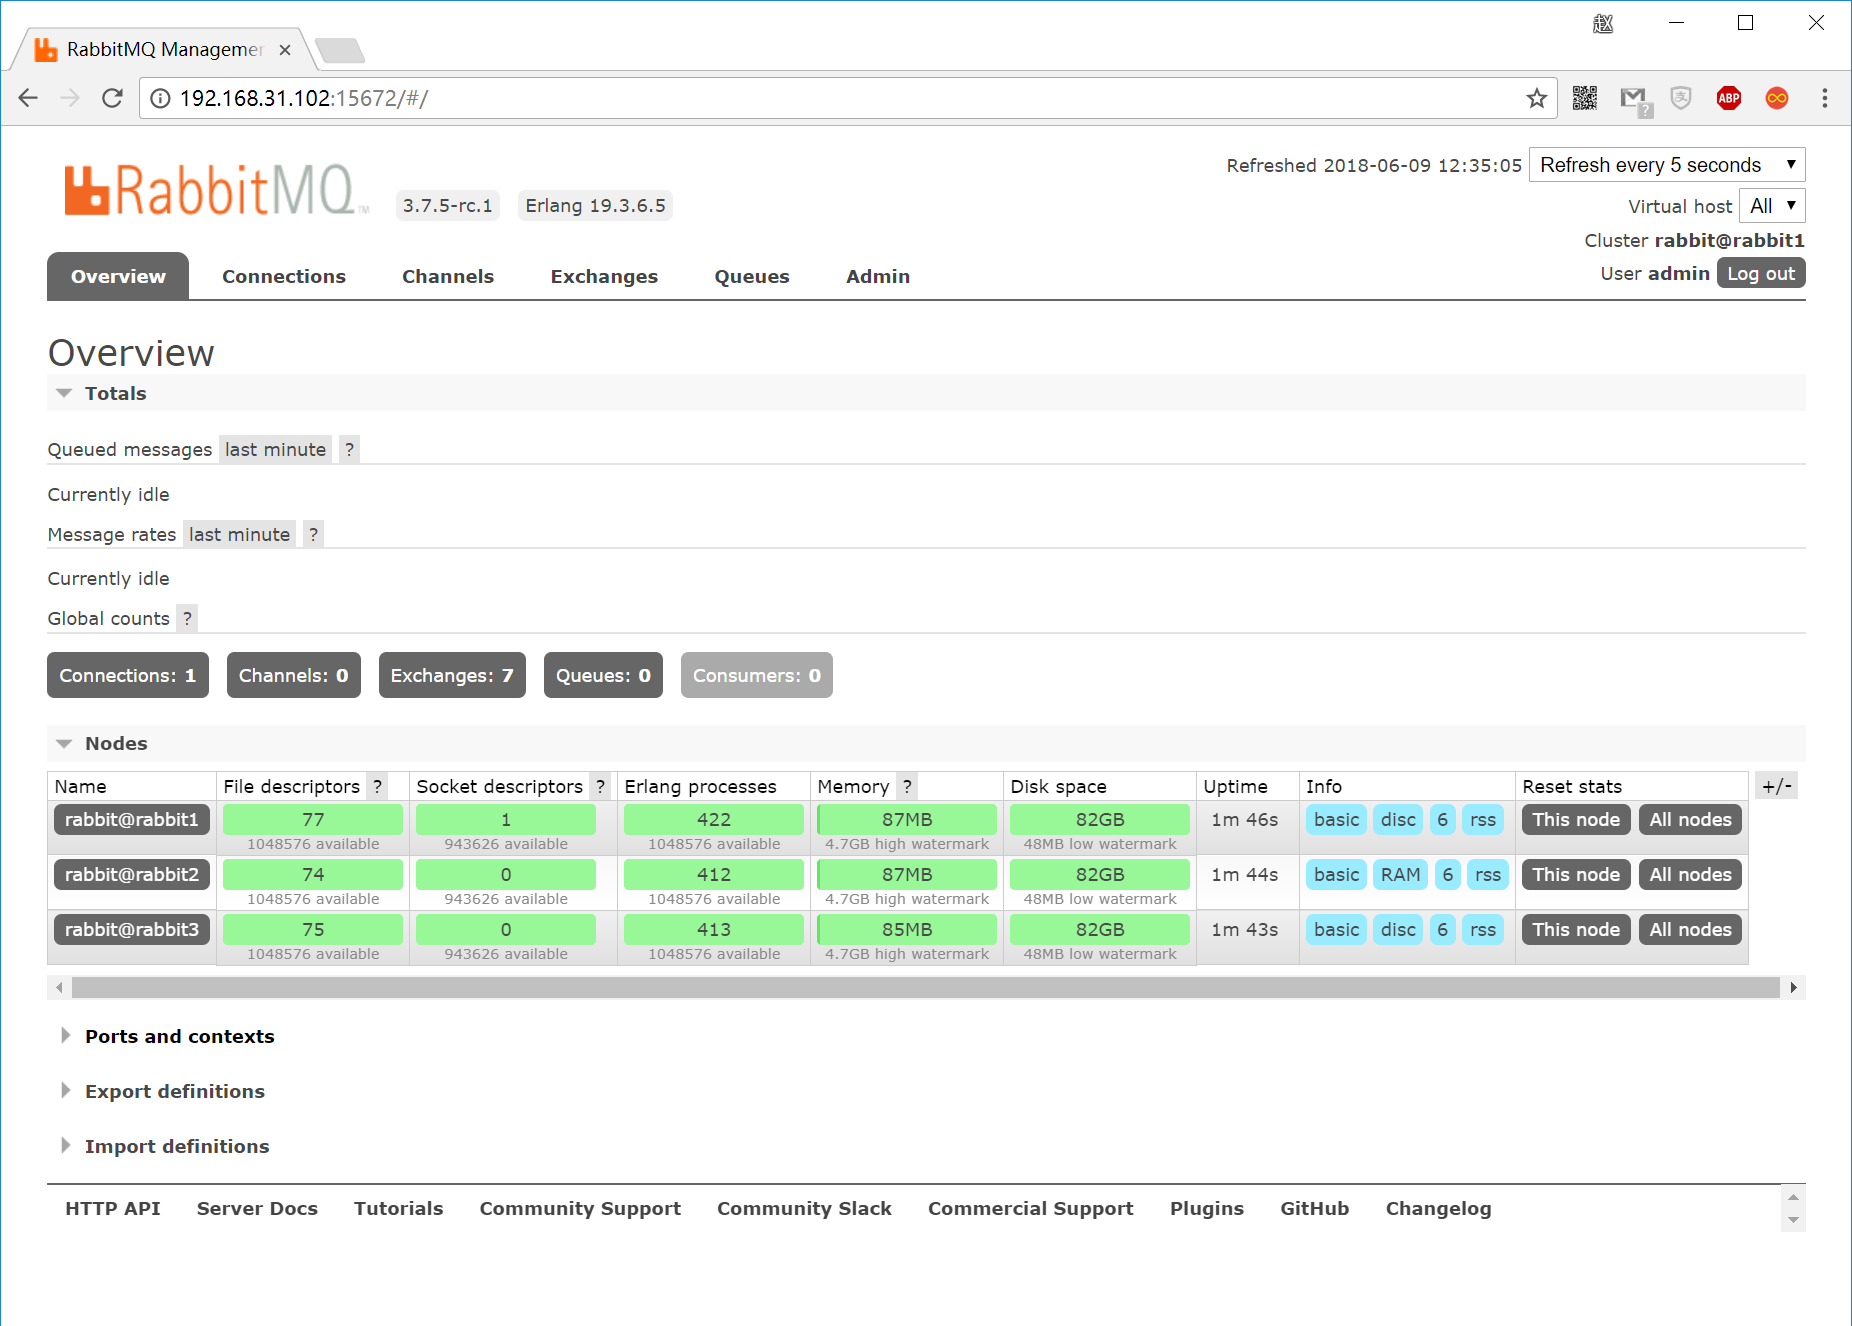Log out of admin account
Image resolution: width=1852 pixels, height=1326 pixels.
(x=1761, y=273)
